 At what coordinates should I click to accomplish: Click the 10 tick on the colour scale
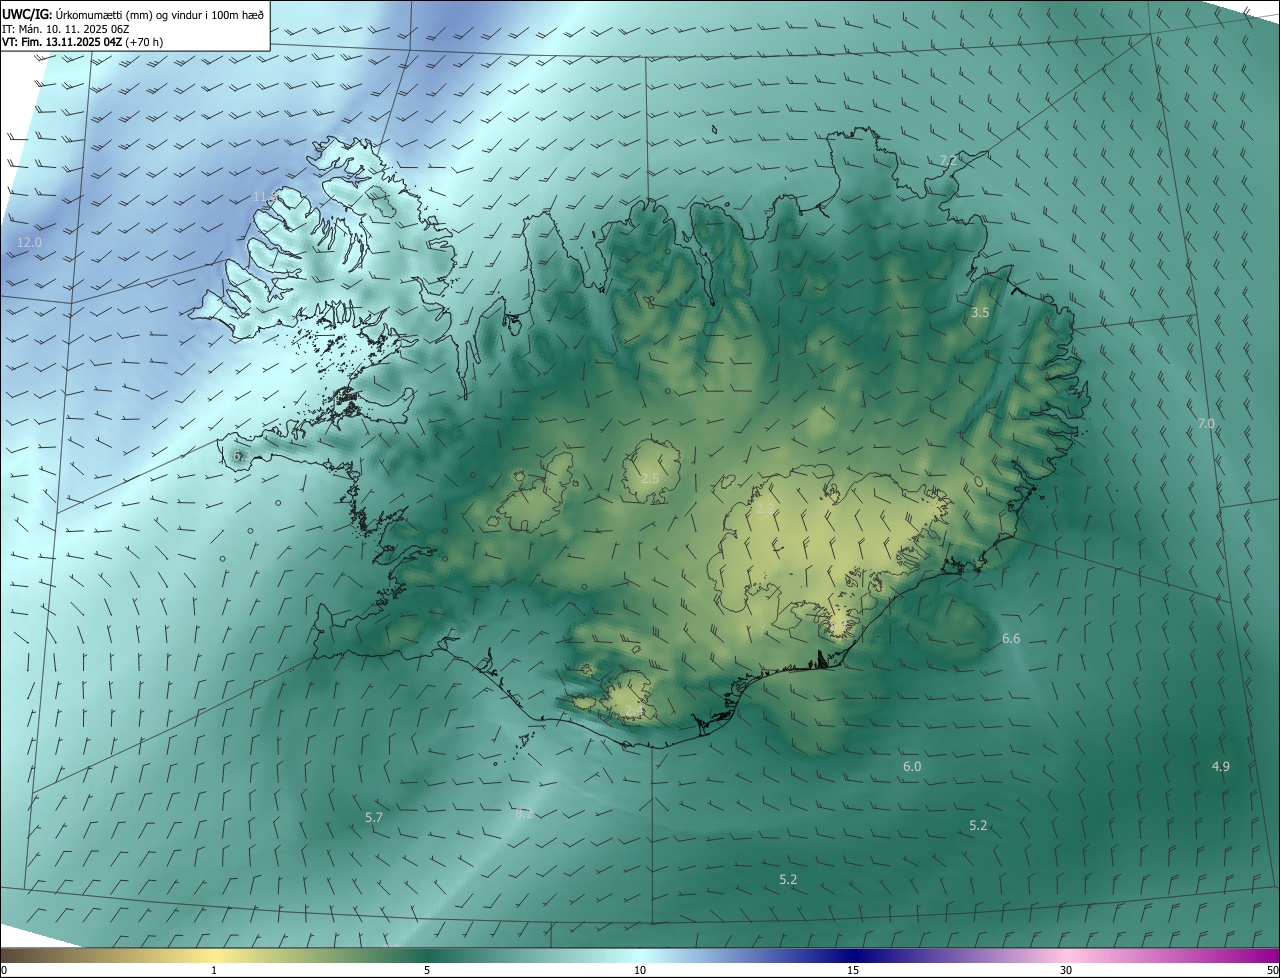pos(640,970)
